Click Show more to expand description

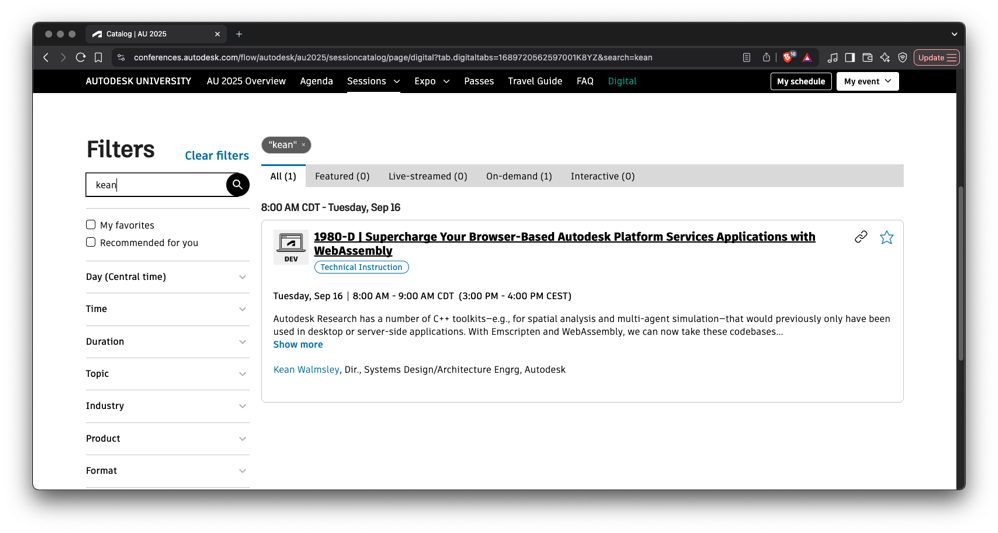tap(298, 345)
